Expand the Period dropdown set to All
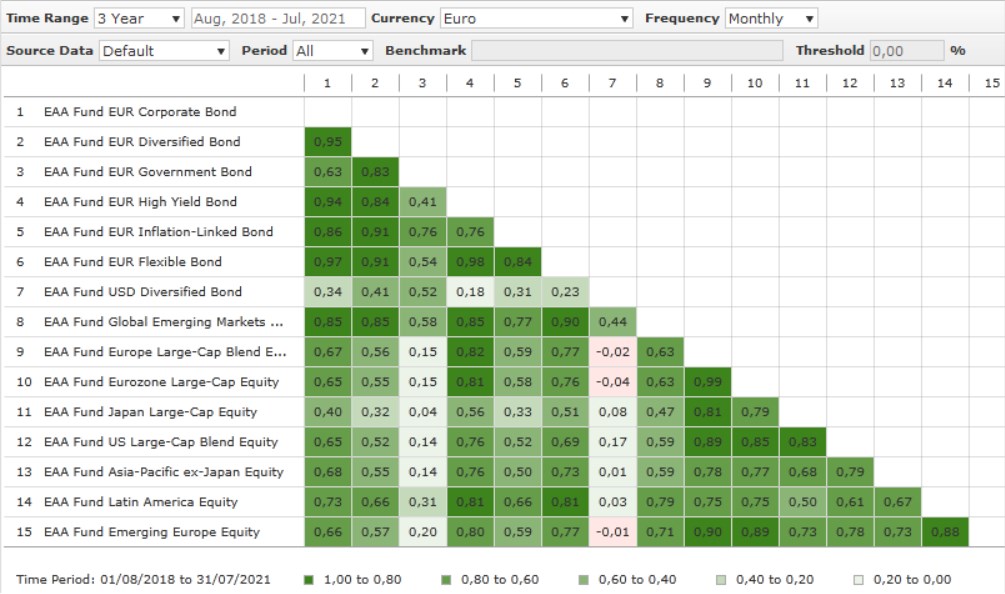 (x=332, y=50)
